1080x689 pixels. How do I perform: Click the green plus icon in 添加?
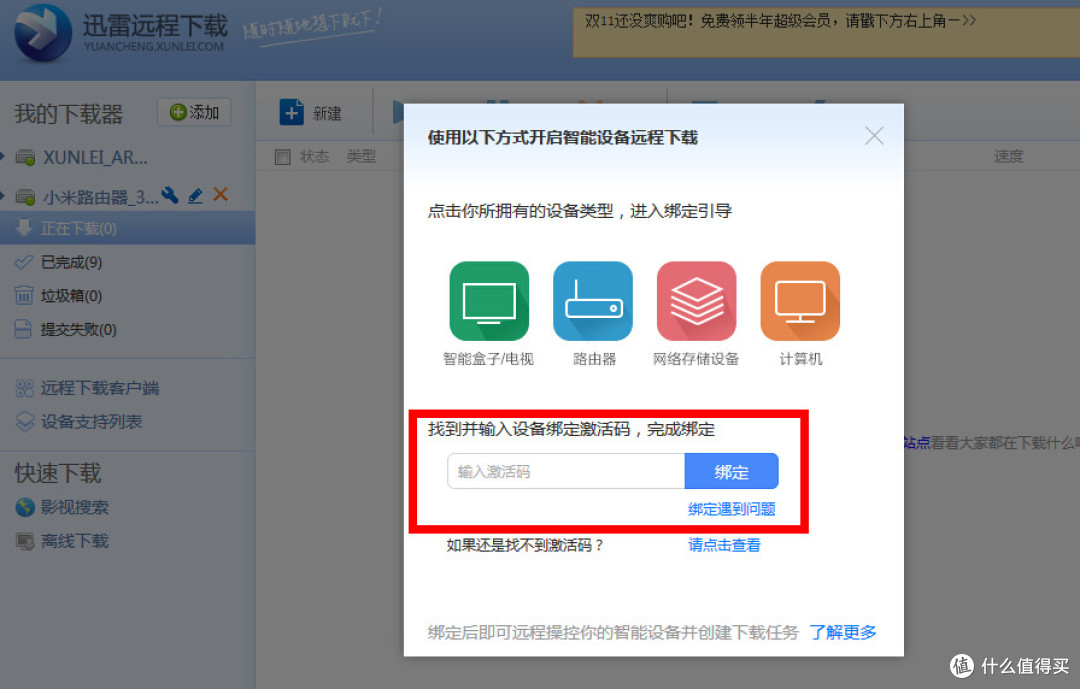pos(178,112)
